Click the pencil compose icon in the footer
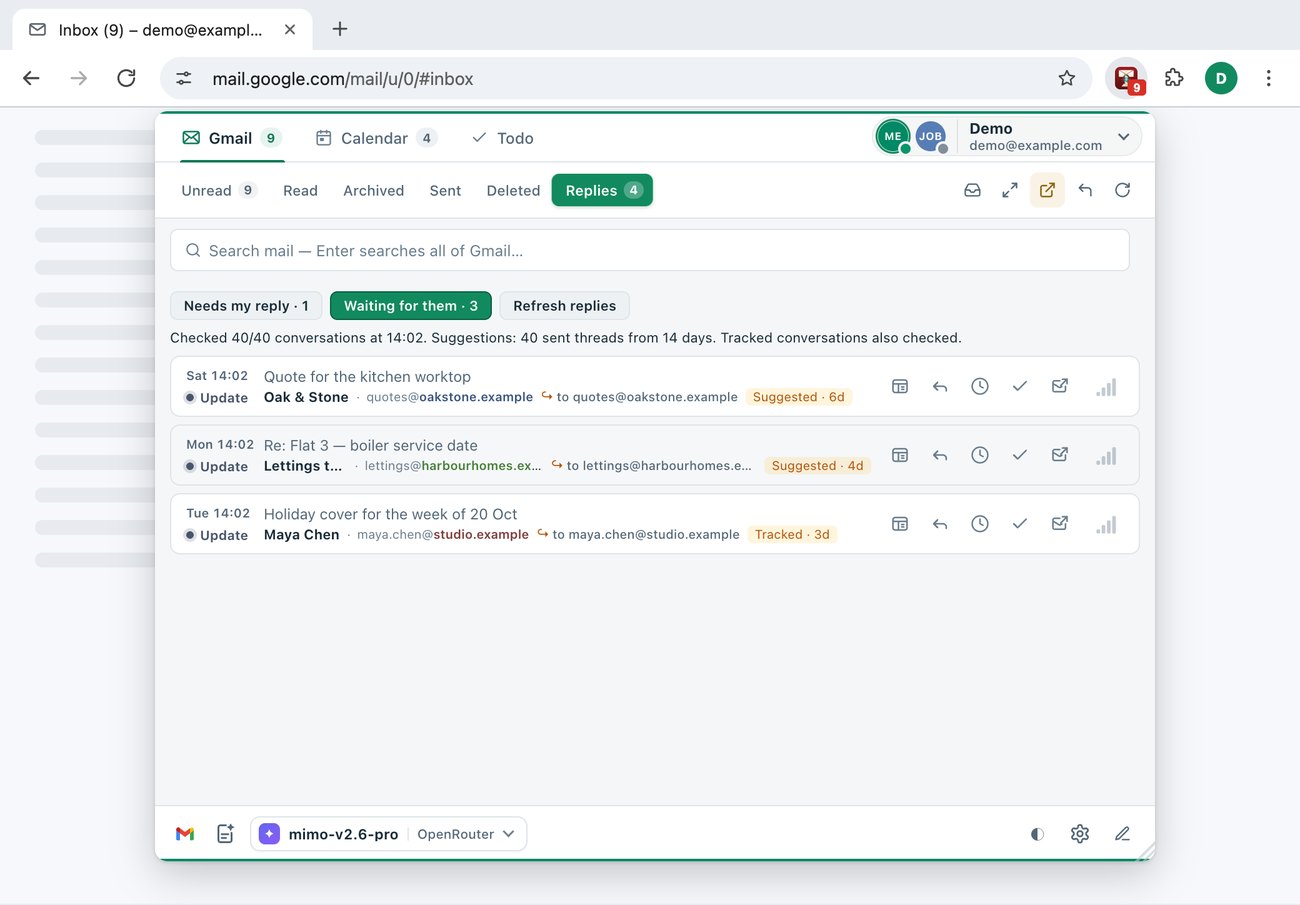The width and height of the screenshot is (1300, 905). point(1123,834)
